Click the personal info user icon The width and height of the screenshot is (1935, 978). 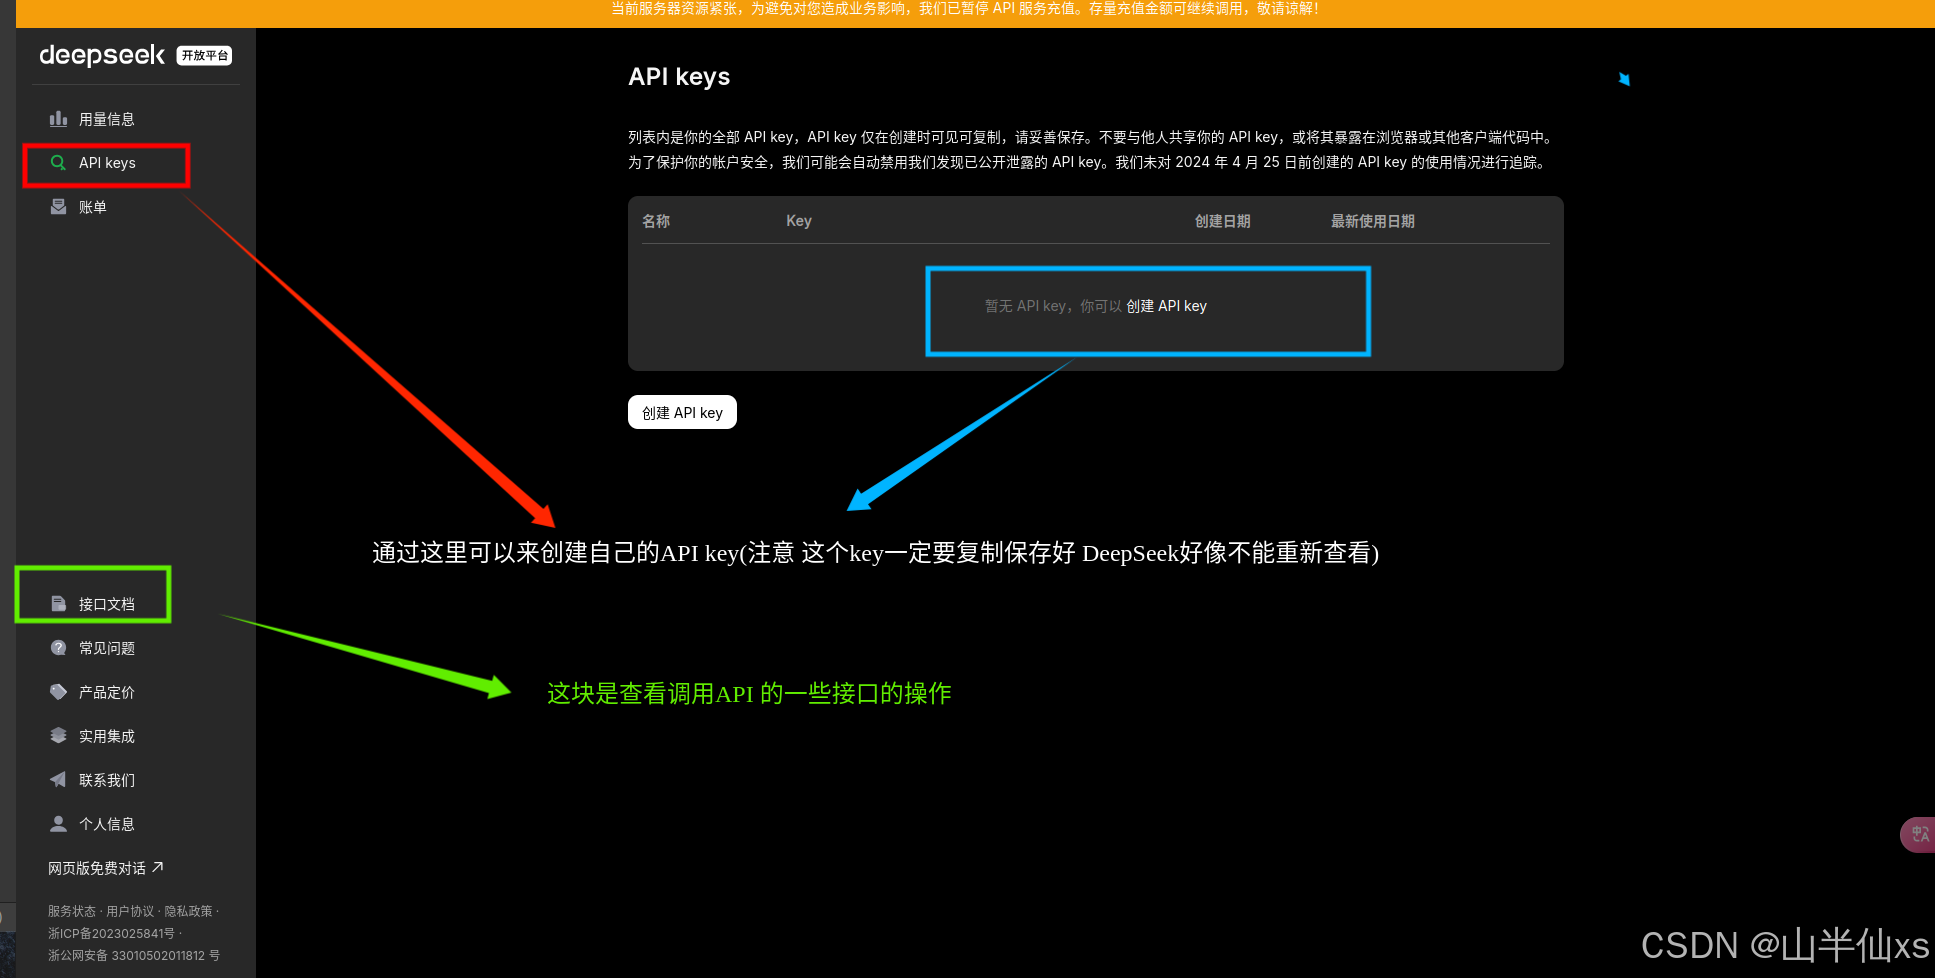click(x=58, y=824)
